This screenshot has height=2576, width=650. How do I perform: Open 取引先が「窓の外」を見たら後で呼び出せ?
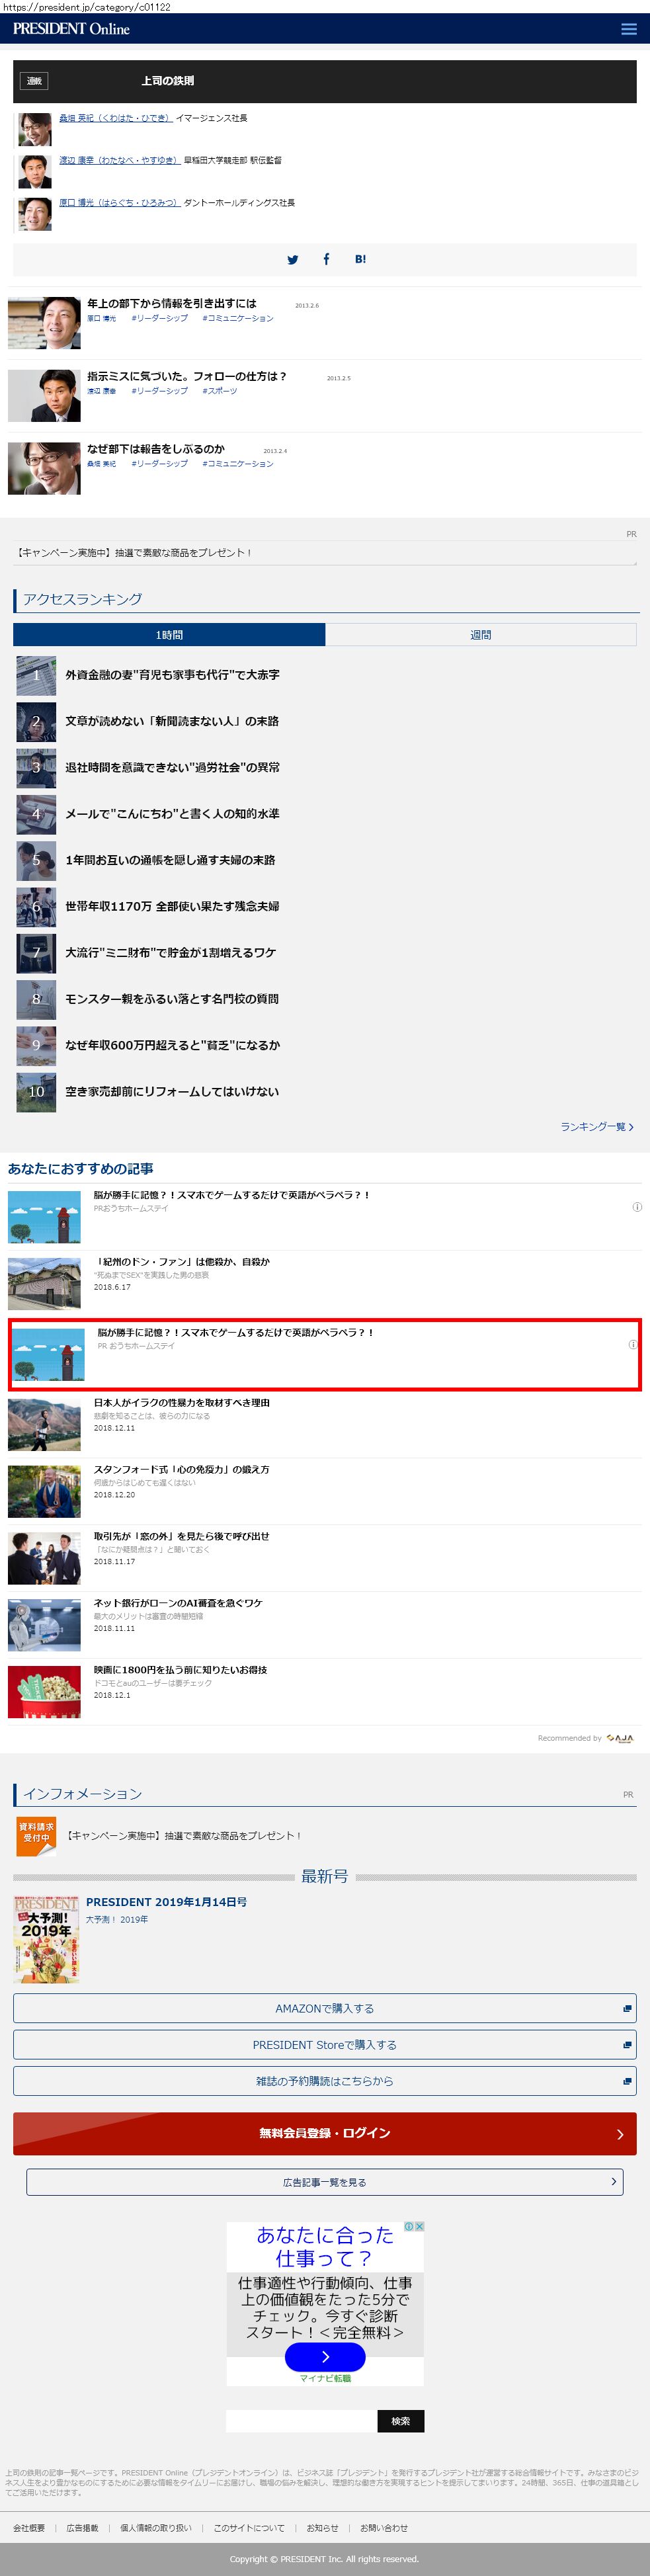click(182, 1536)
